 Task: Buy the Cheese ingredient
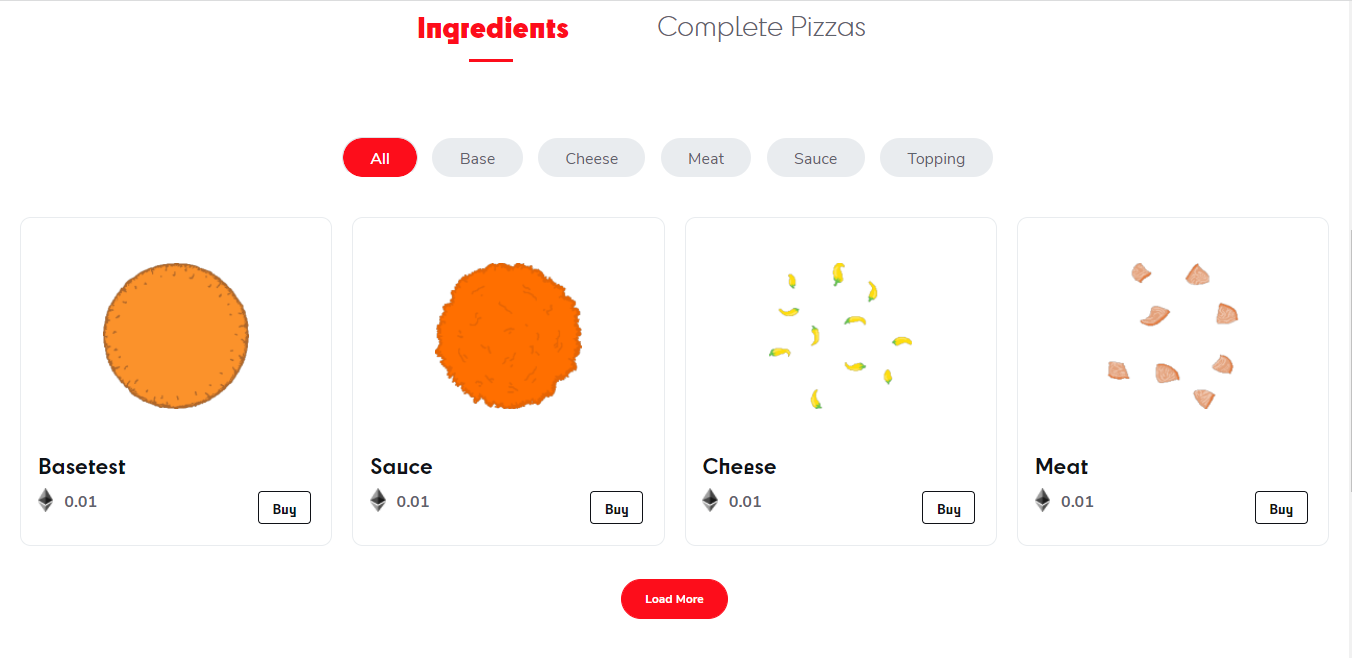click(x=948, y=508)
